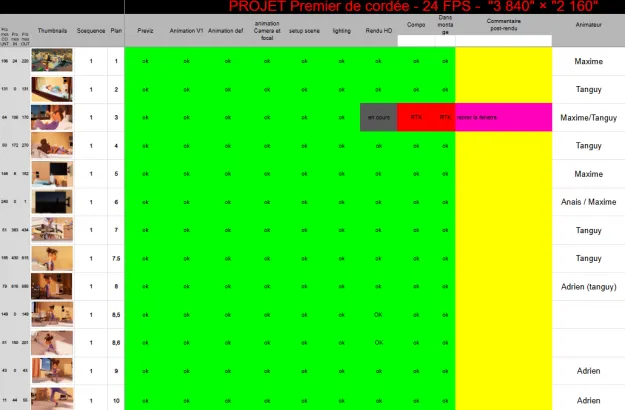Viewport: 625px width, 410px height.
Task: Click the plan number 8,5 cell
Action: [116, 314]
